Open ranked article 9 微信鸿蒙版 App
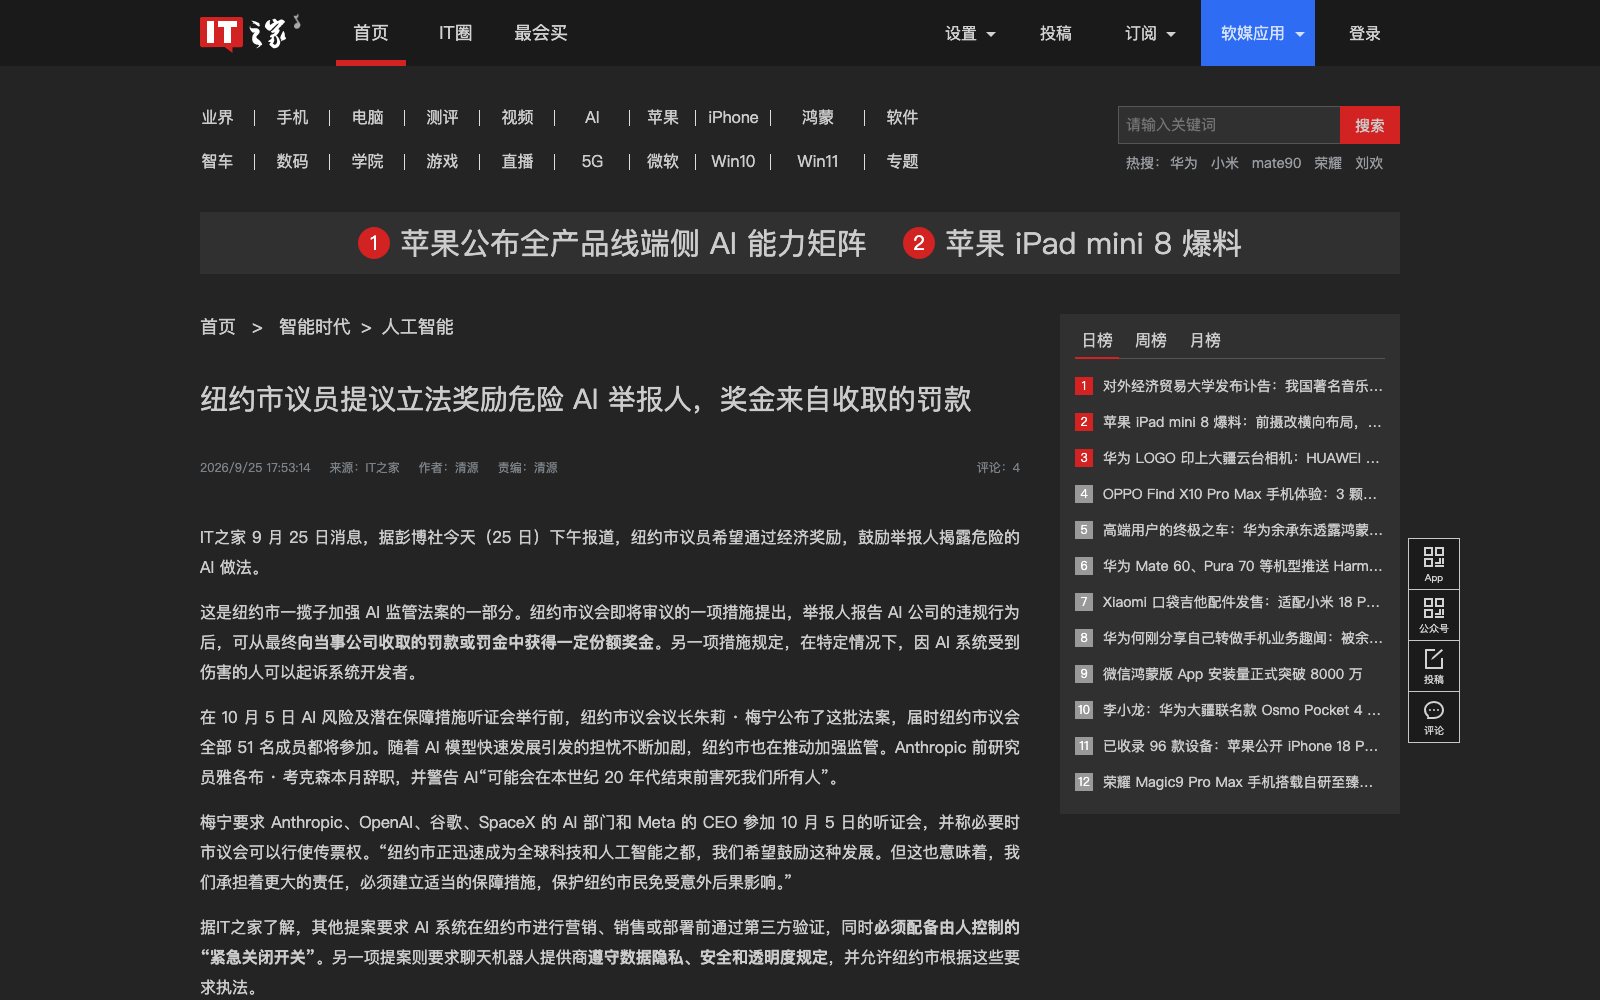The image size is (1600, 1000). pos(1232,674)
